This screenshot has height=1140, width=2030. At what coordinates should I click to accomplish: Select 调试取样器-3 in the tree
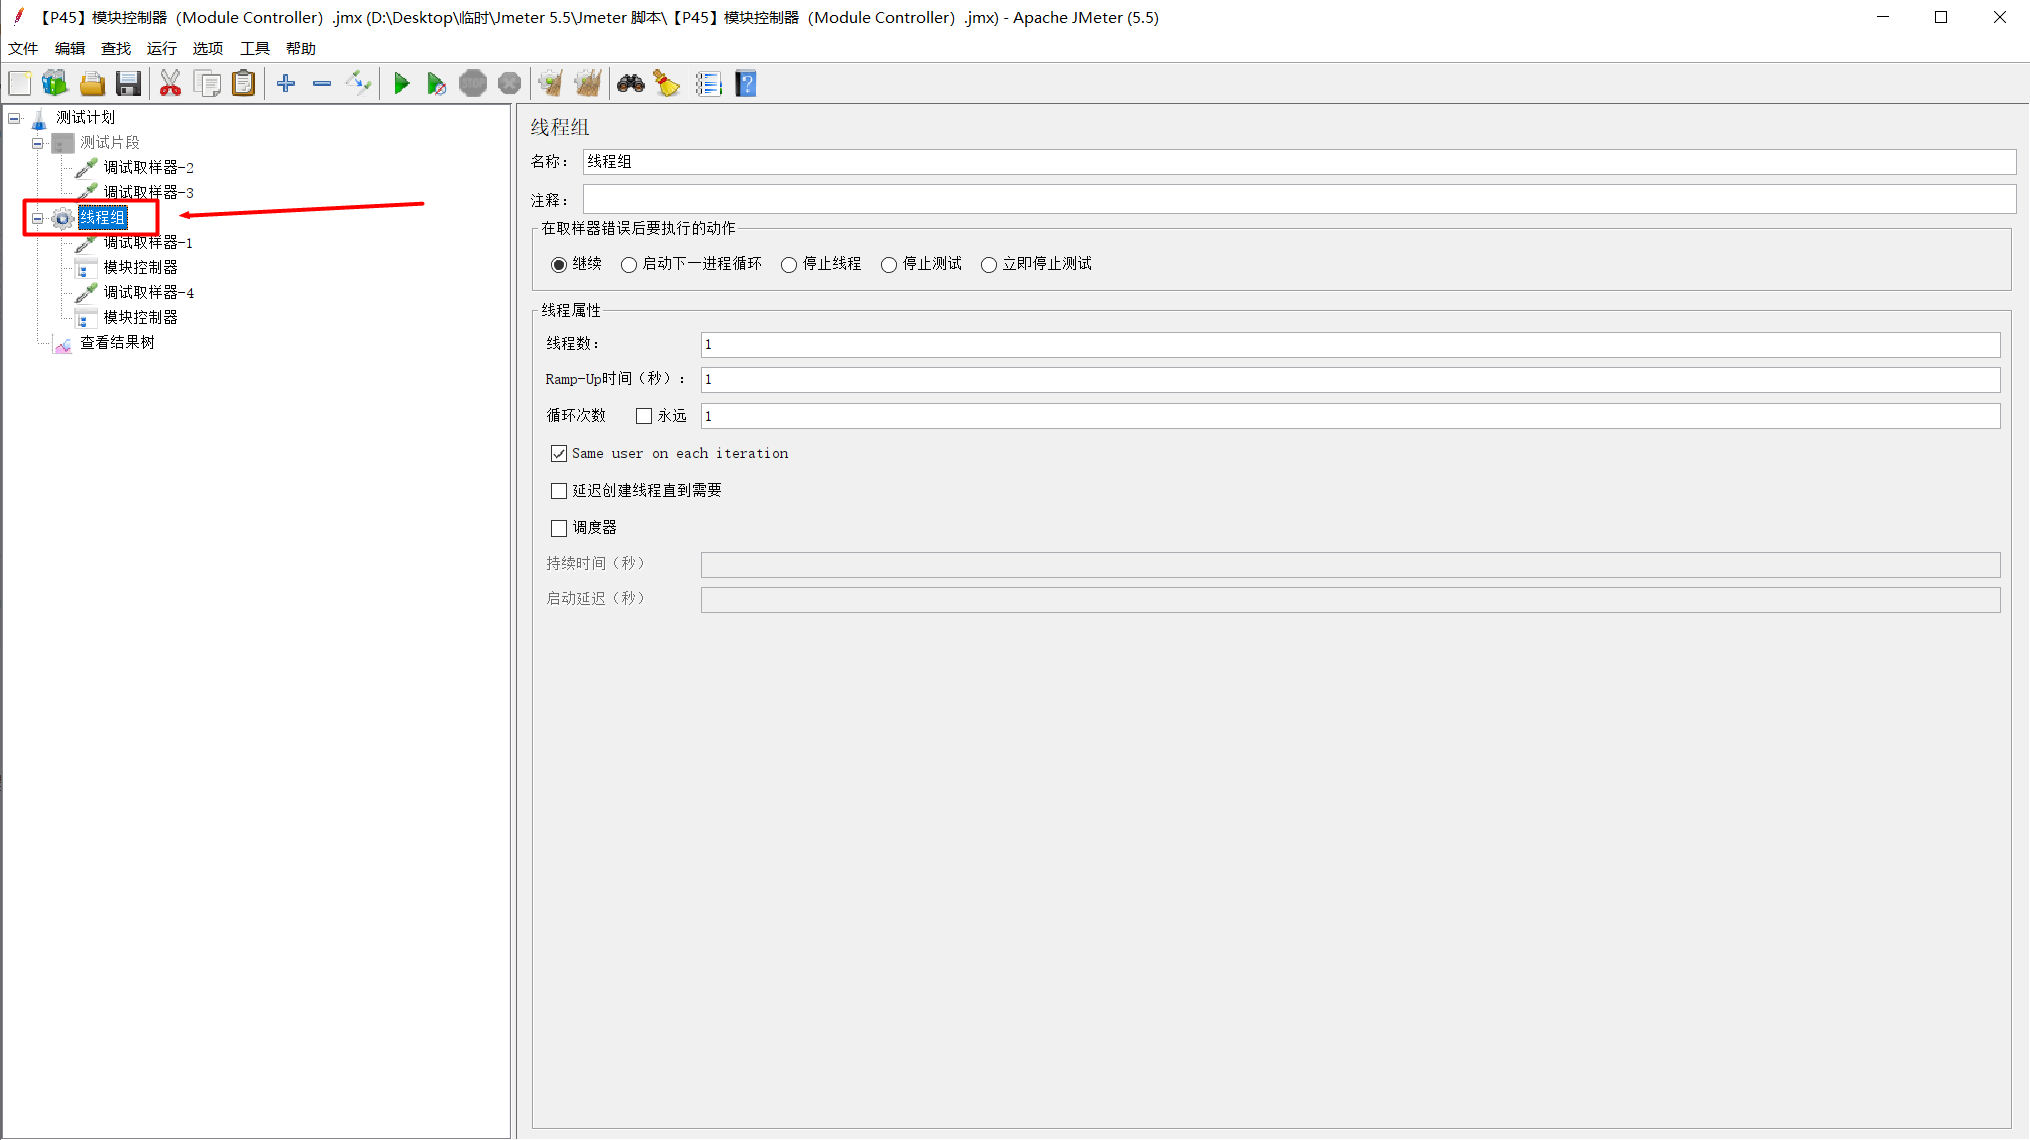[149, 192]
